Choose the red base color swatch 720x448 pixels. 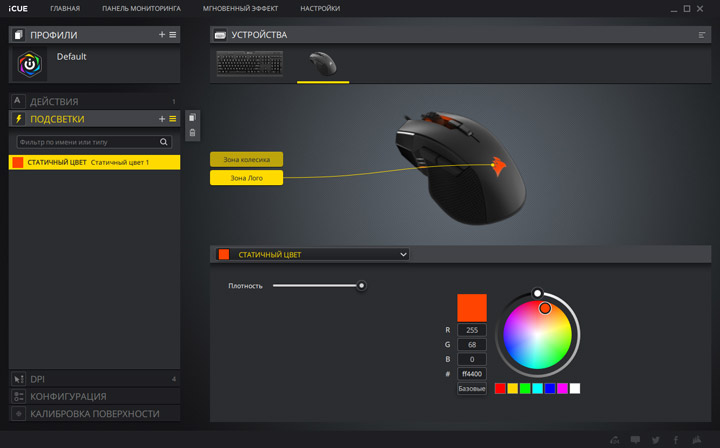click(x=500, y=388)
